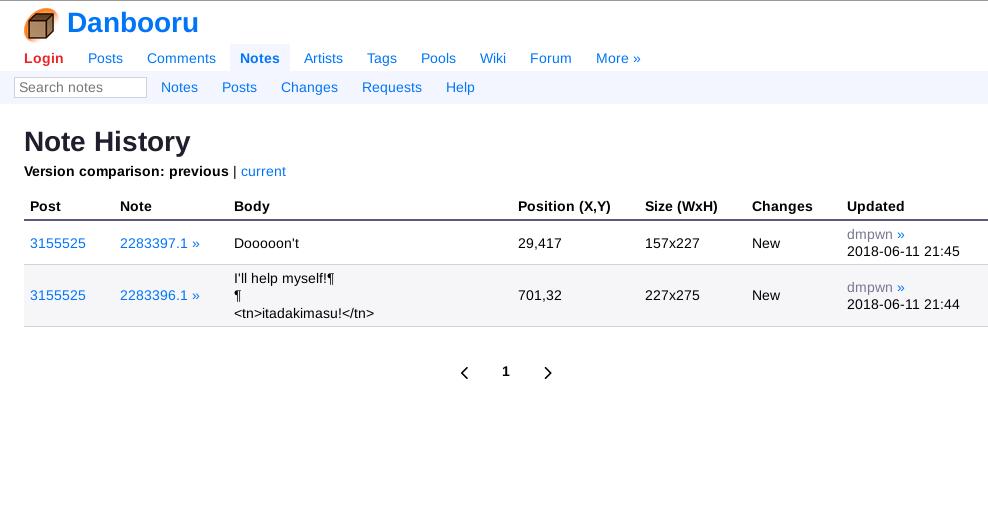Viewport: 988px width, 518px height.
Task: Open post 3155525 in the Dooooon't row
Action: [x=58, y=243]
